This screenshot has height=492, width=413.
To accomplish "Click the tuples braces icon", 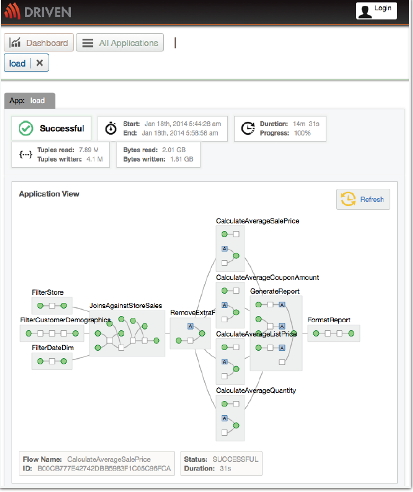I will coord(26,154).
